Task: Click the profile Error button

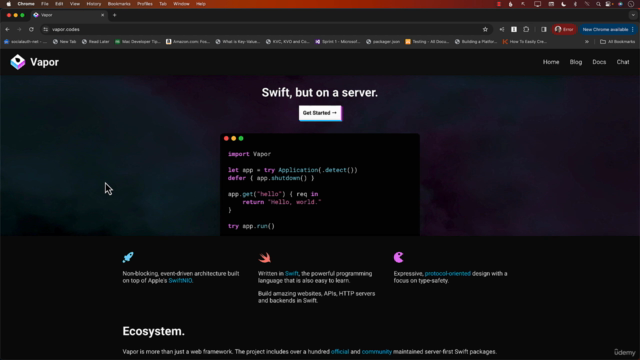Action: point(564,29)
